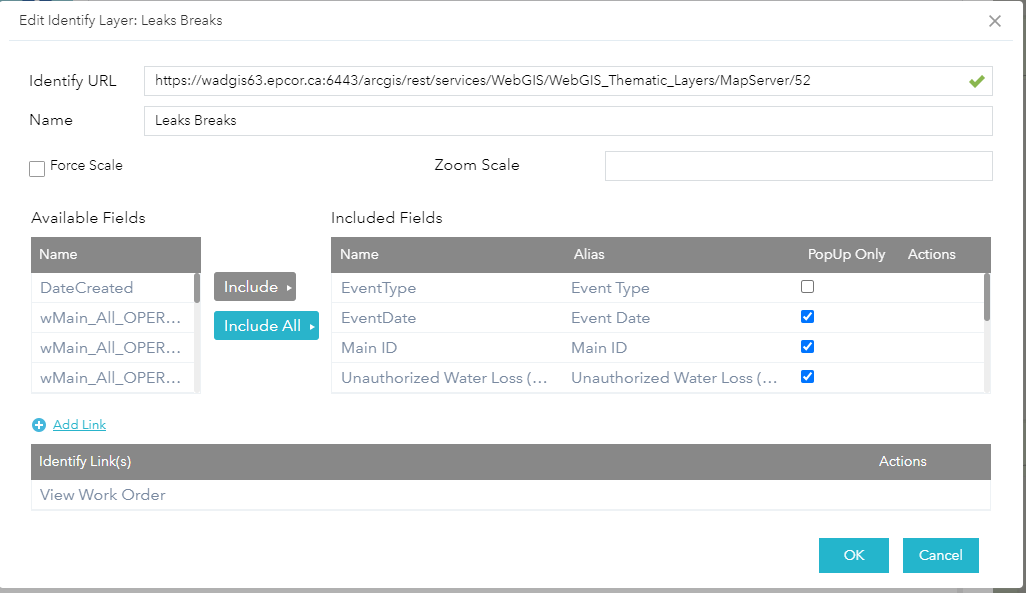
Task: Select DateCreated in Available Fields
Action: coord(86,287)
